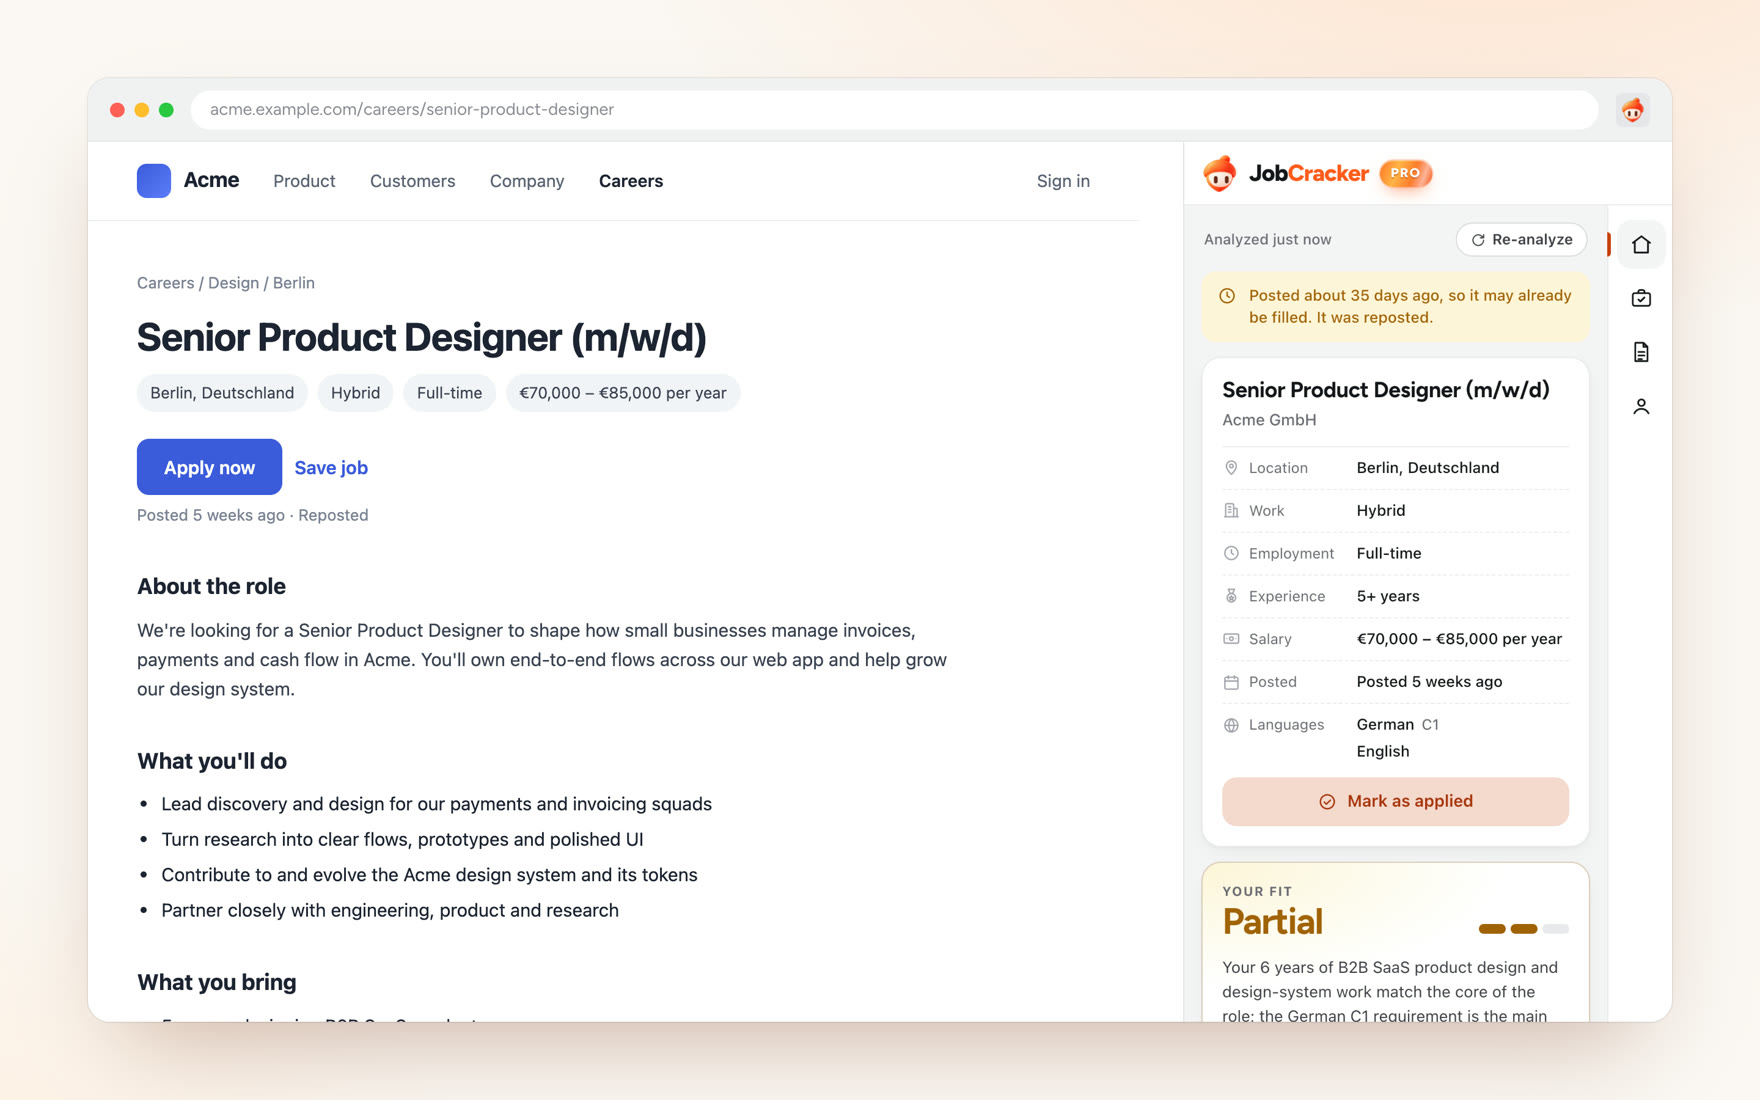The height and width of the screenshot is (1100, 1760).
Task: Click the calendar icon beside Posted
Action: click(x=1231, y=682)
